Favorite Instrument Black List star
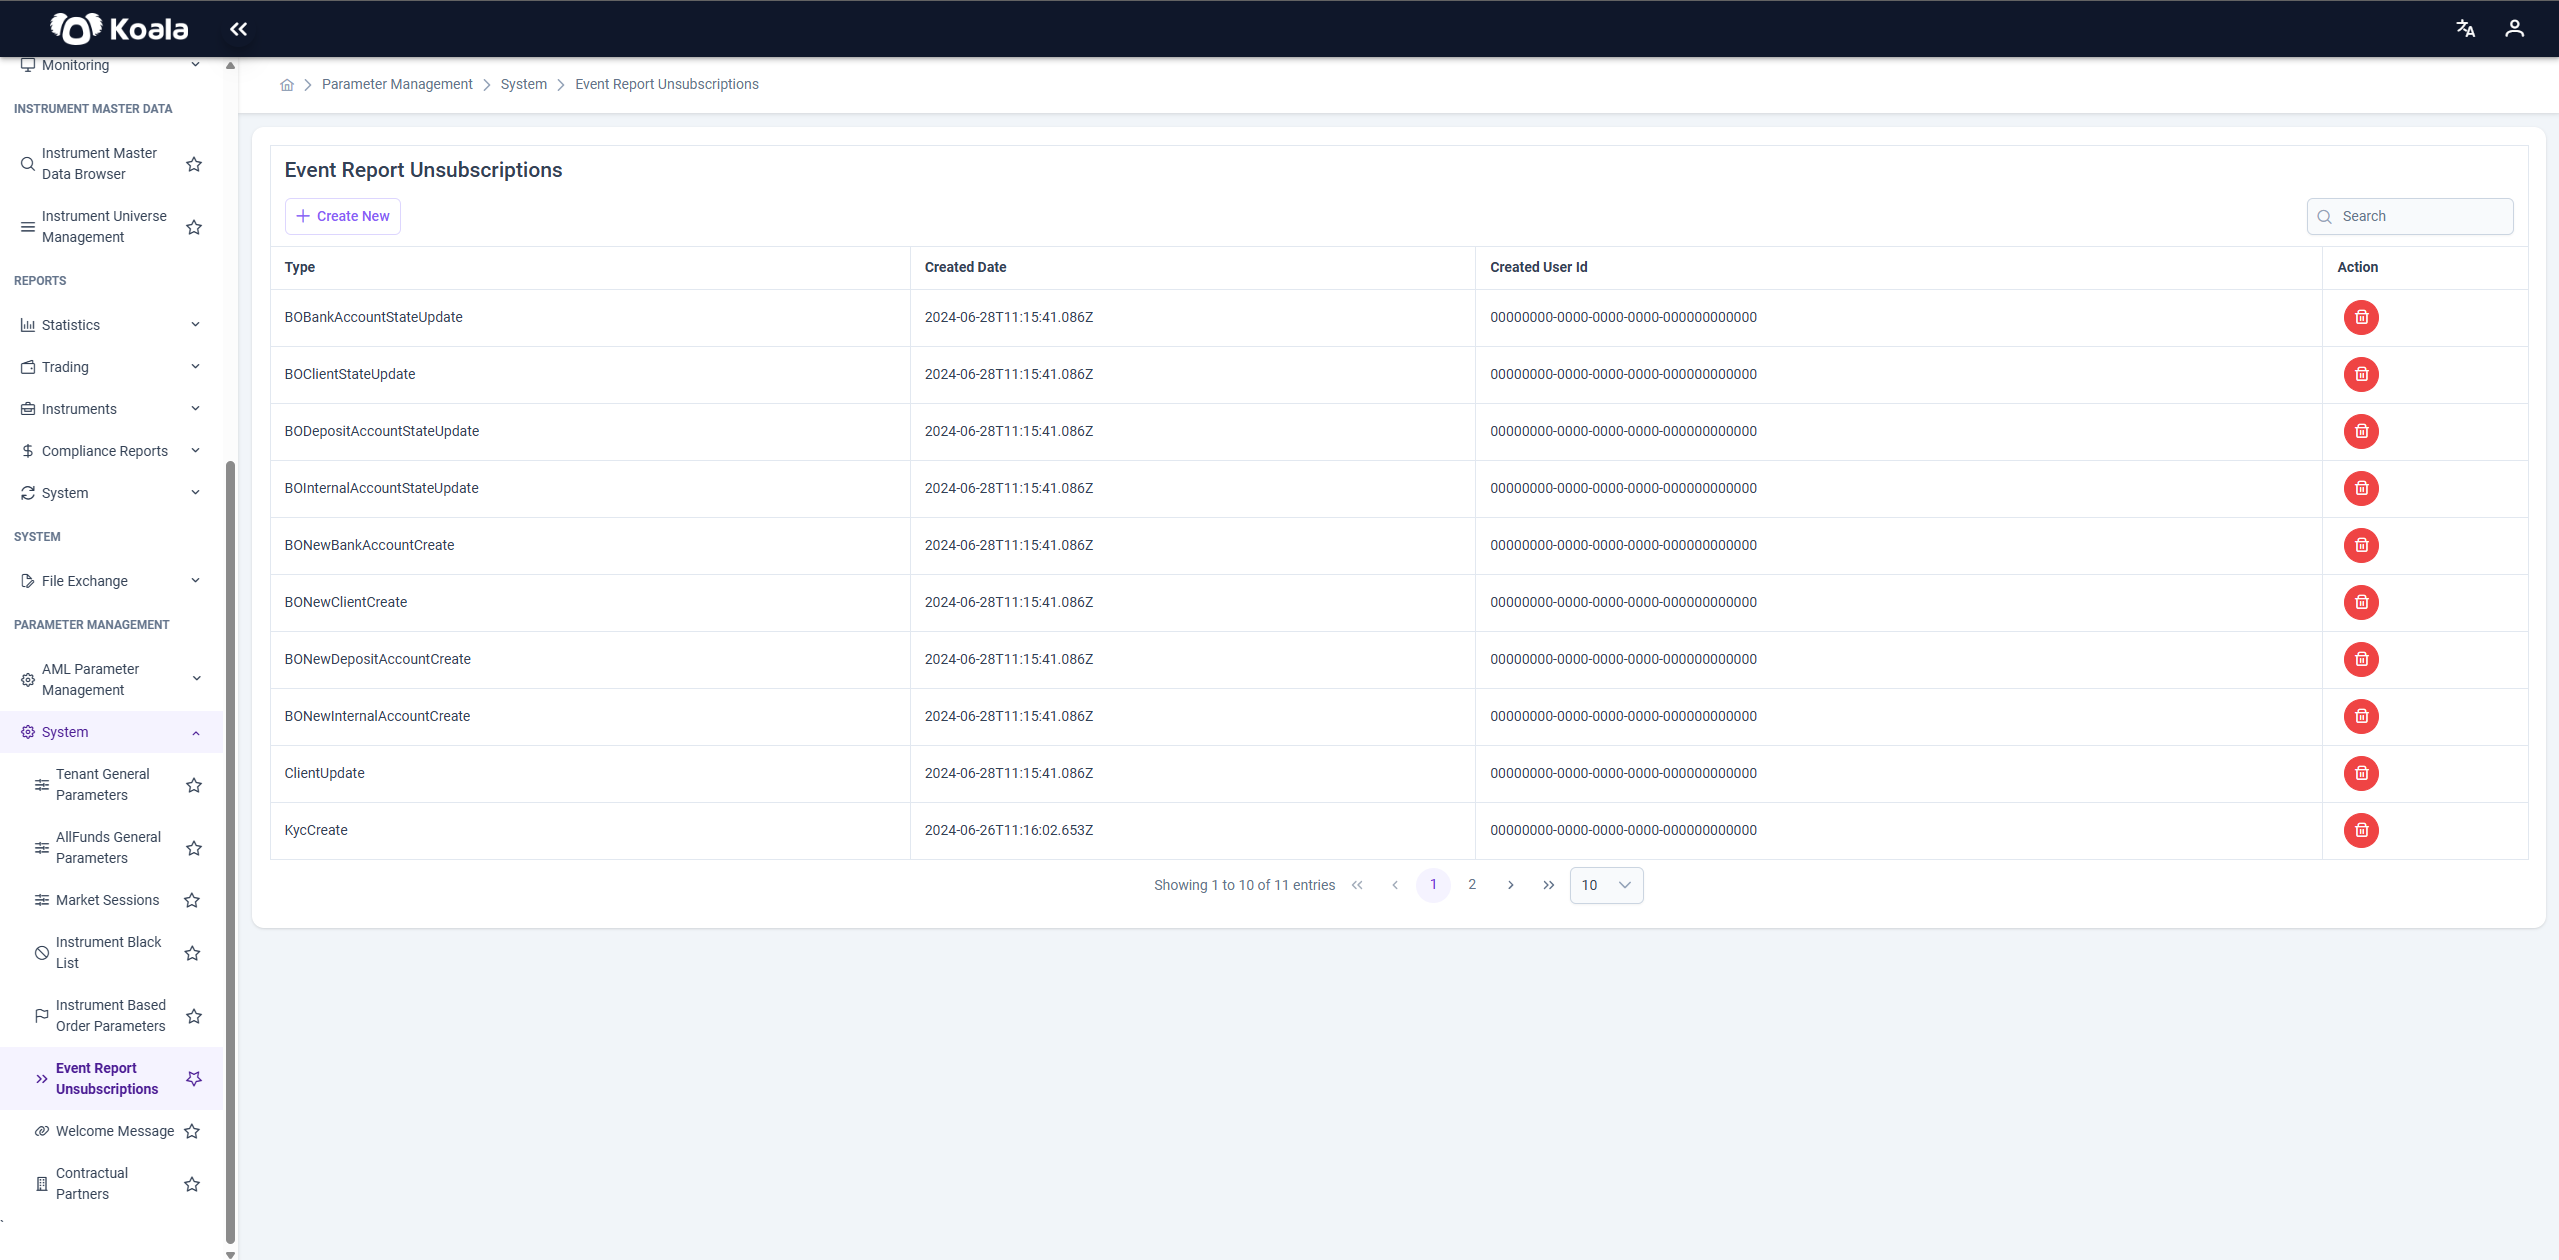This screenshot has height=1260, width=2559. [x=192, y=953]
